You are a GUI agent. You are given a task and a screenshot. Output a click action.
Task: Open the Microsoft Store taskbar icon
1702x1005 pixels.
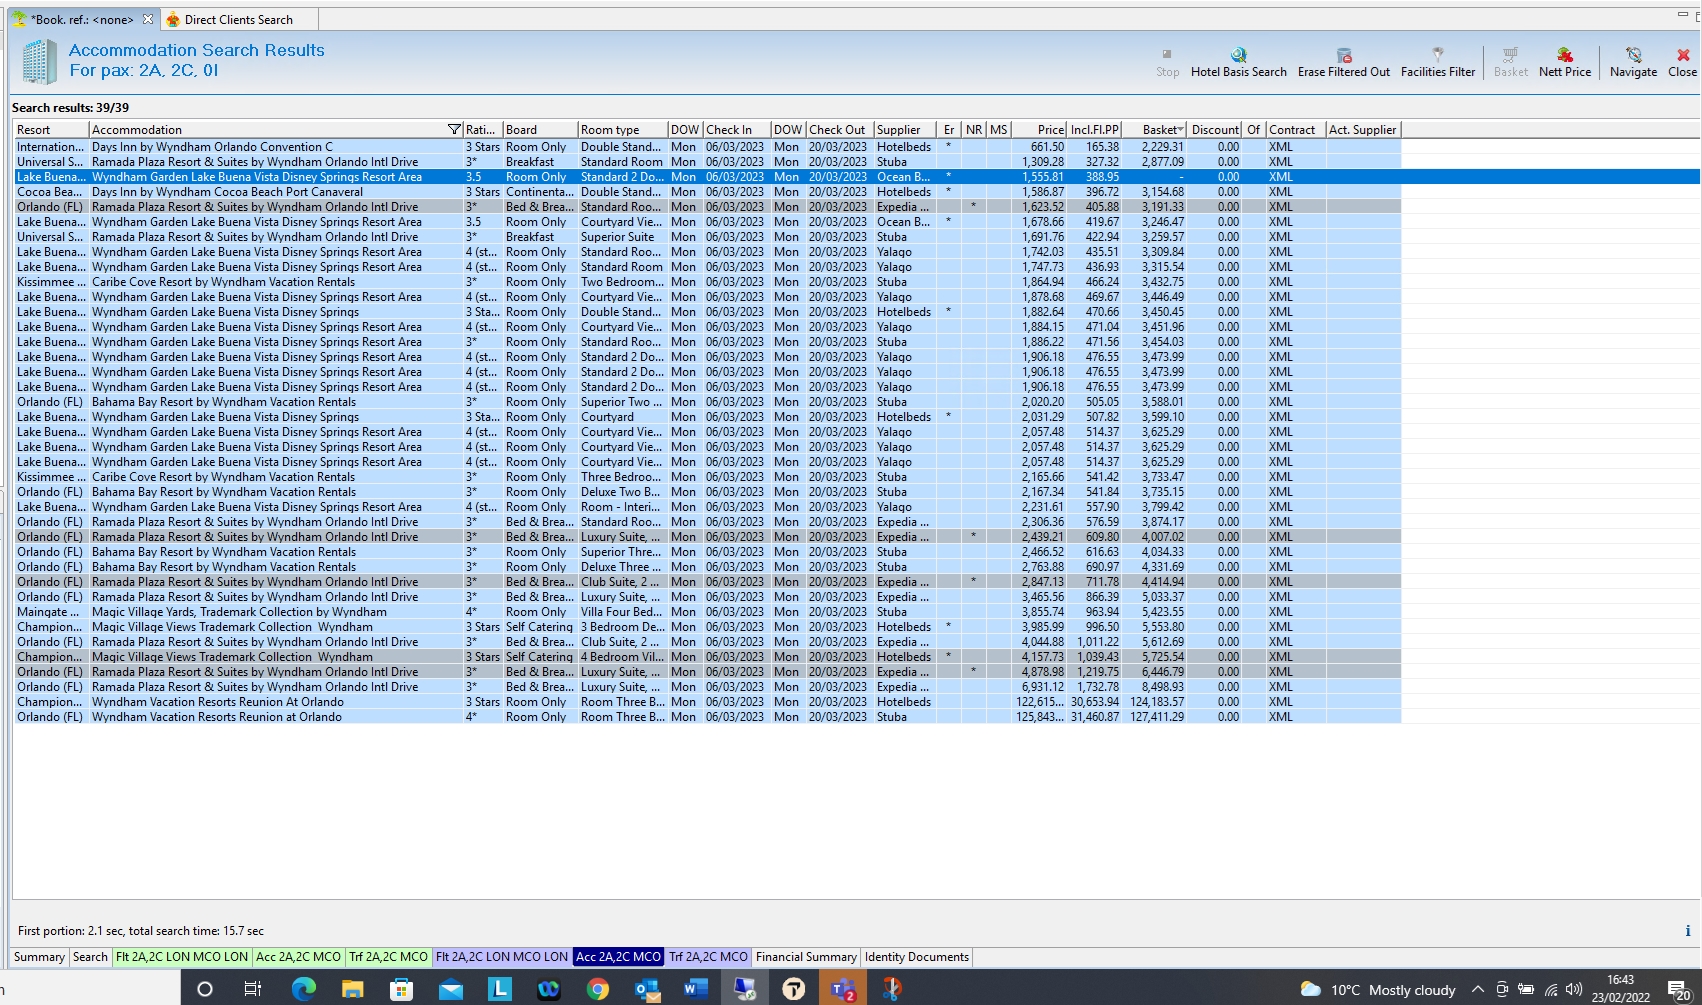click(401, 989)
